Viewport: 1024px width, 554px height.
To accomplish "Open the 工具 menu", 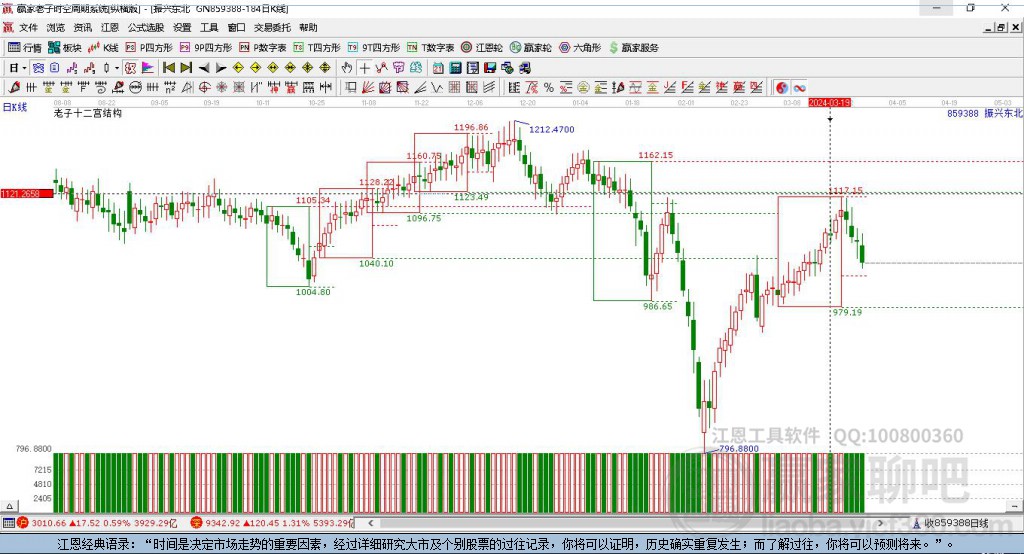I will (x=209, y=27).
